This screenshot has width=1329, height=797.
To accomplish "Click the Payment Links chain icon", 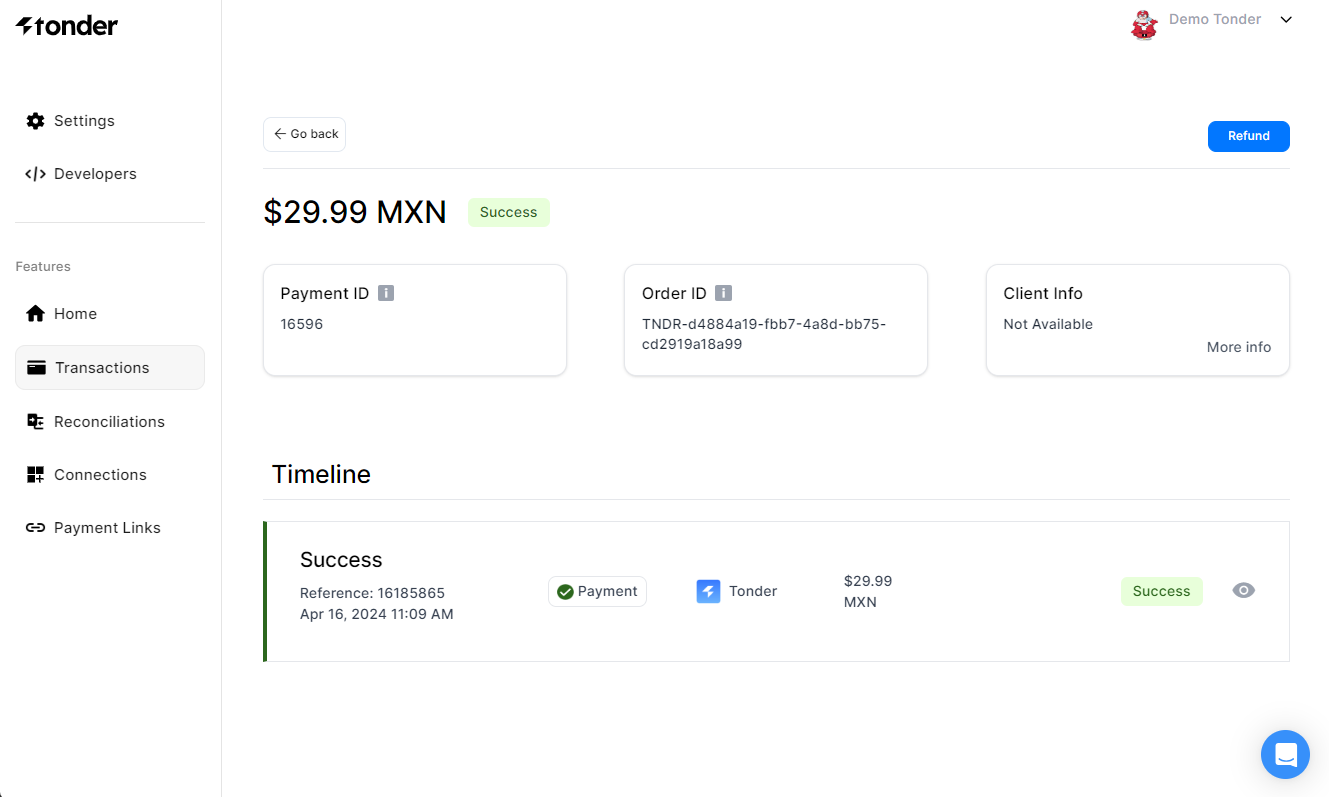I will 36,528.
